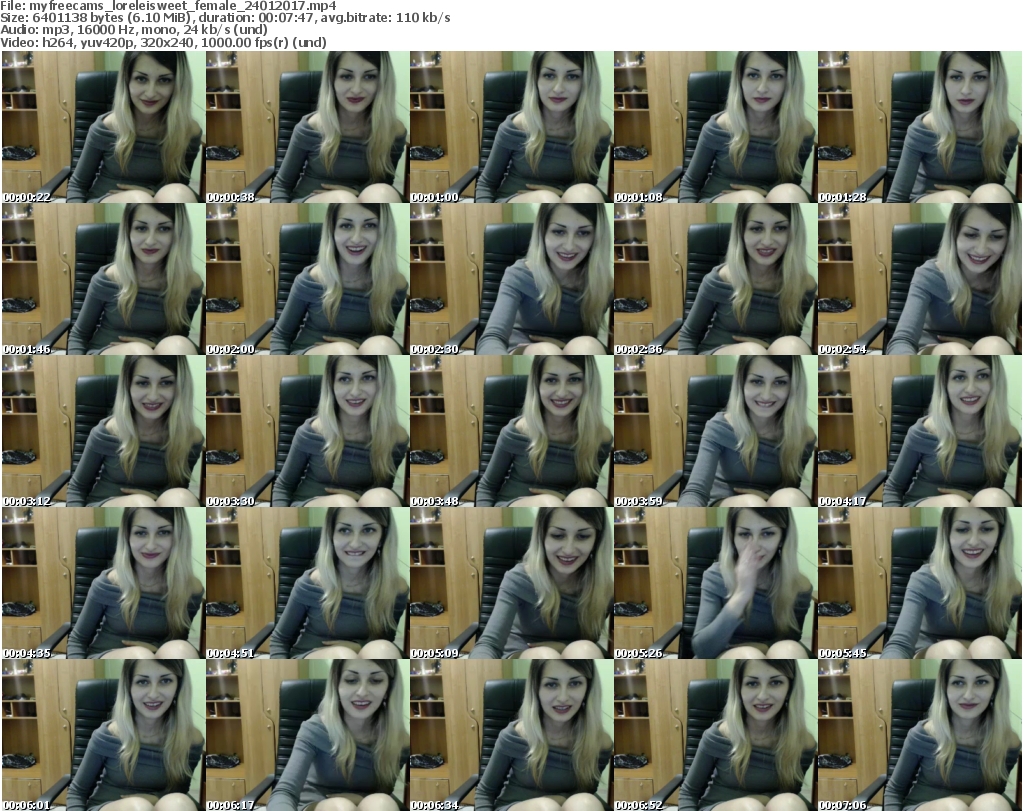
Task: Select the frame at 00:02:54
Action: pos(919,279)
